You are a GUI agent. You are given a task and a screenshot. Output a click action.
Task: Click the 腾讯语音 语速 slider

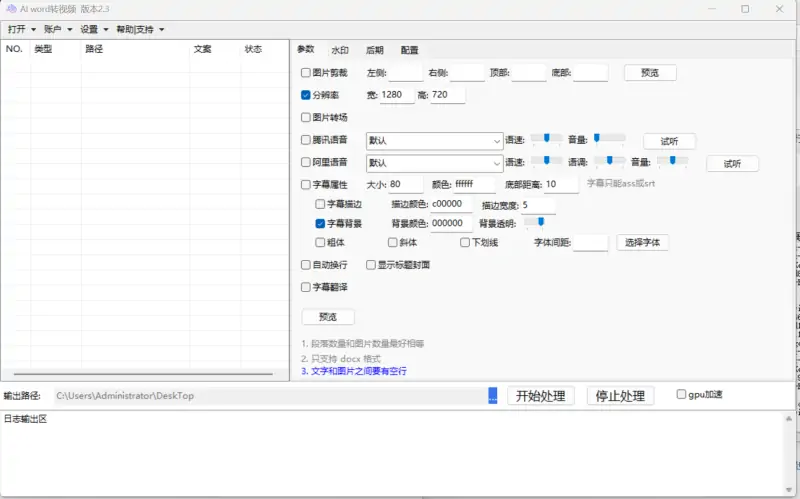(546, 139)
